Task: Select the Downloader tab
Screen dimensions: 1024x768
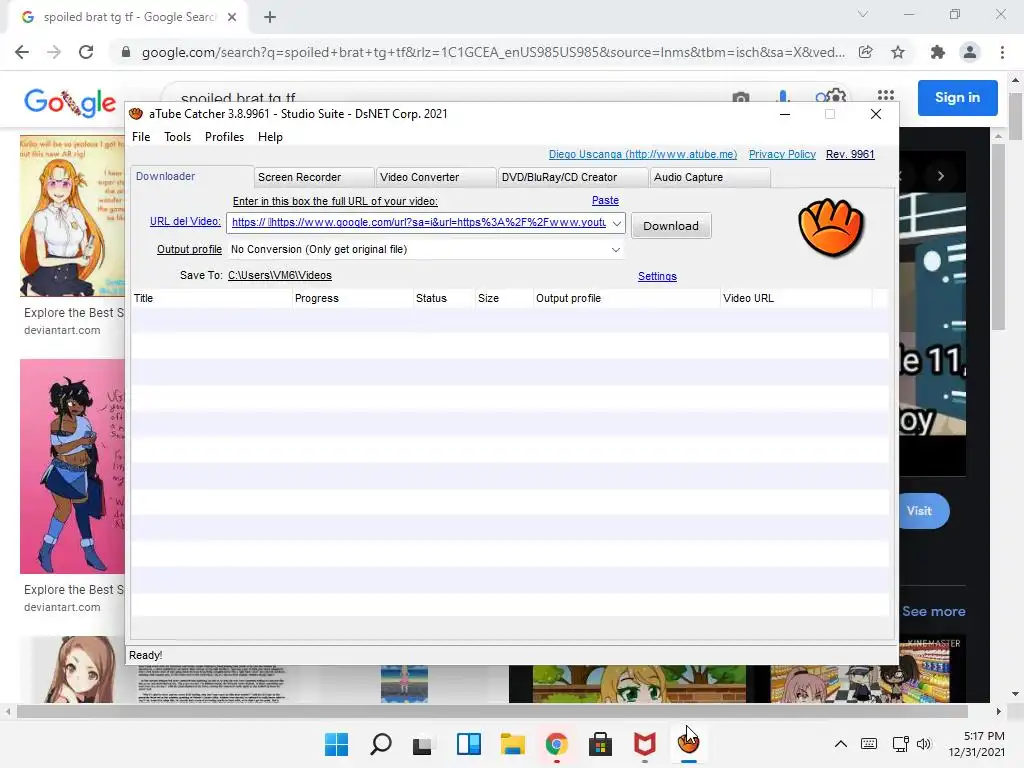Action: tap(191, 176)
